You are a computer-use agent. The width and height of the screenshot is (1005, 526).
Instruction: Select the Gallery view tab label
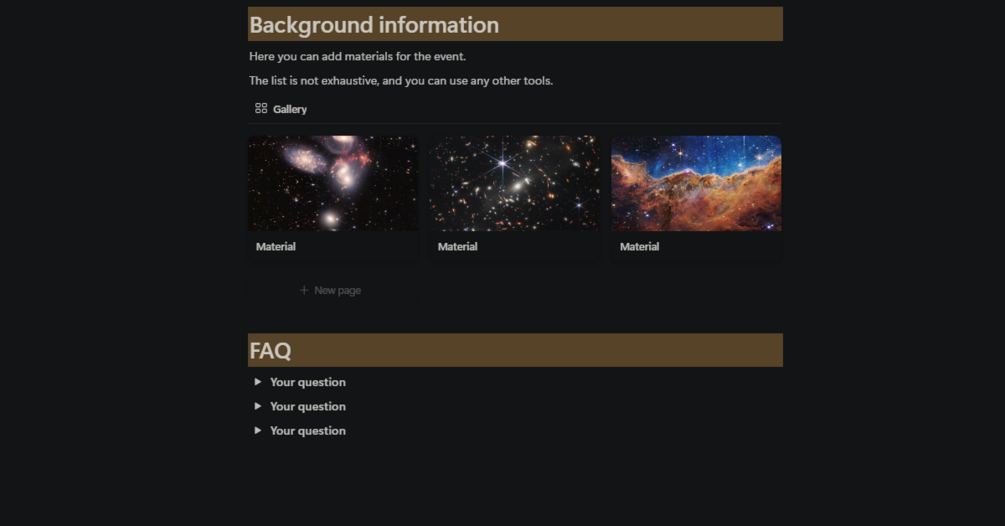(x=290, y=109)
